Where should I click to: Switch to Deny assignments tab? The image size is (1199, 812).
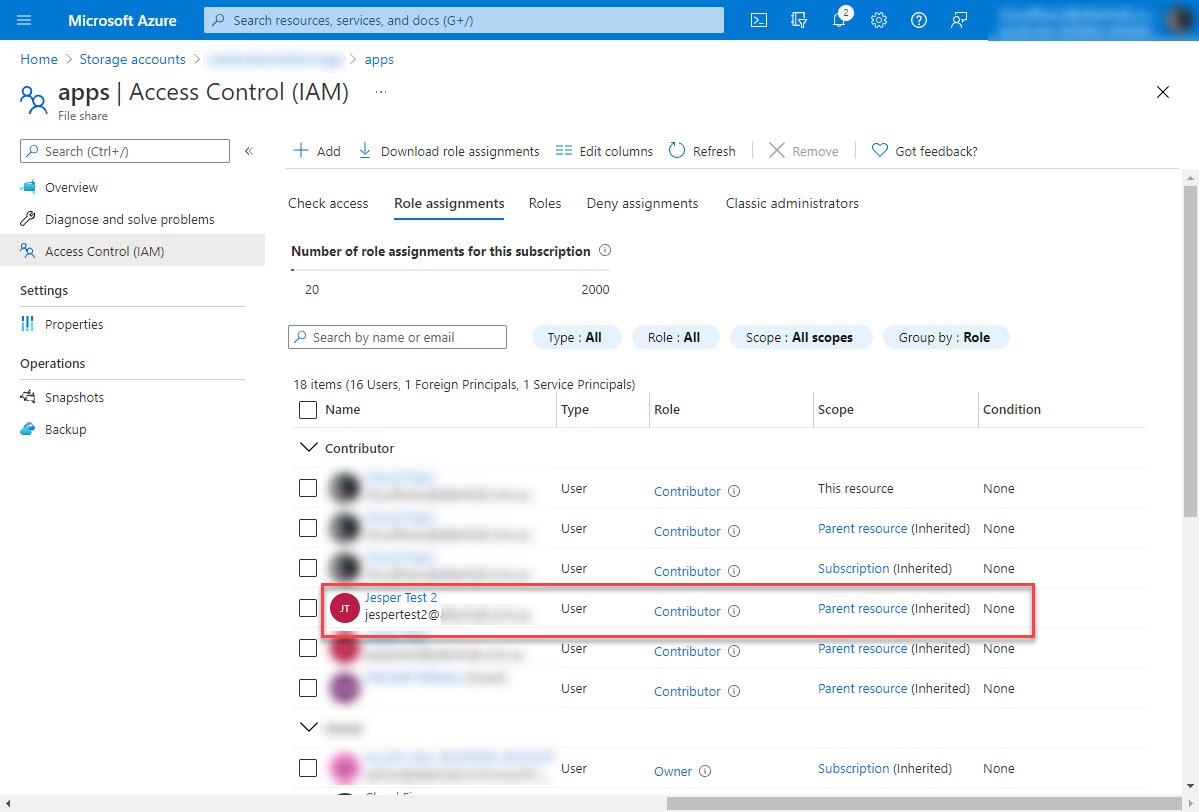(642, 203)
